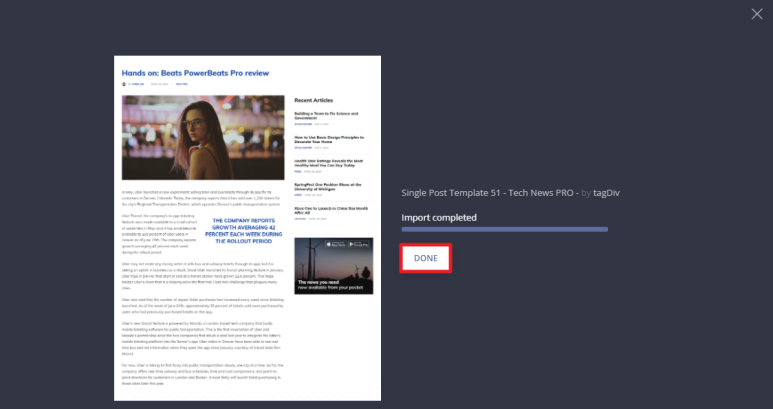Click "Import completed" status text

439,217
